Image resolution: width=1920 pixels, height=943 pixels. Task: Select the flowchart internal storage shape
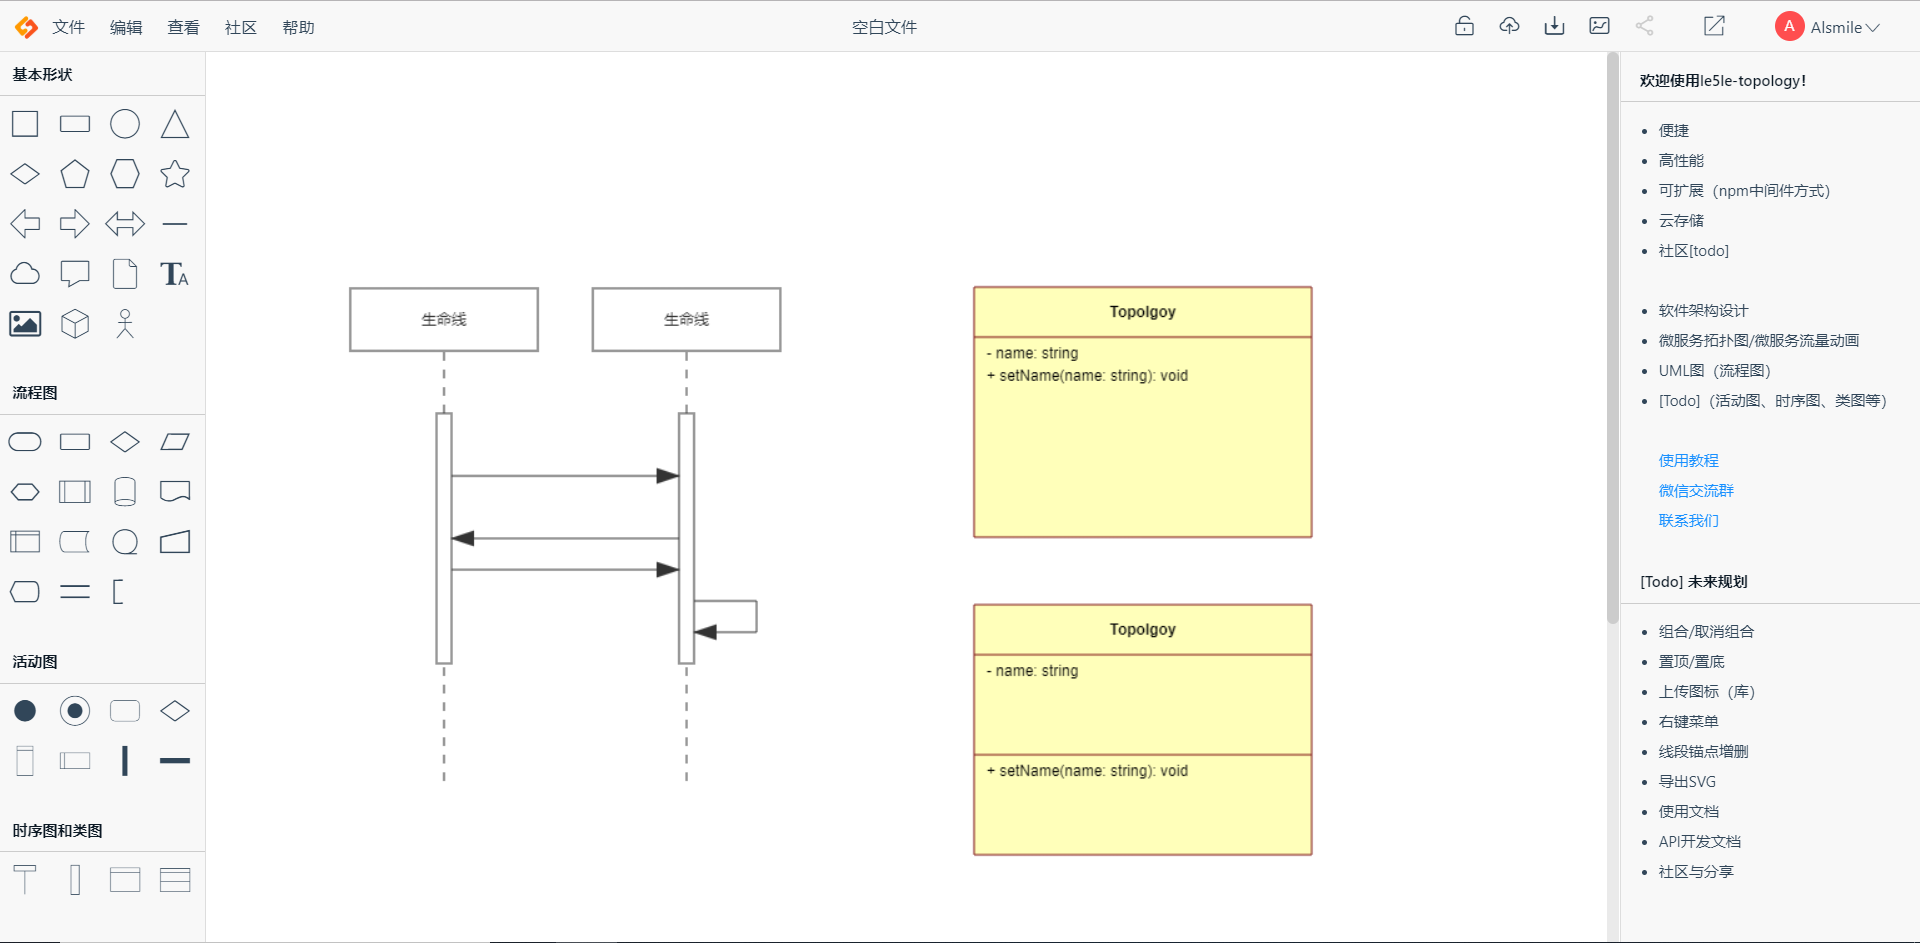[x=25, y=542]
